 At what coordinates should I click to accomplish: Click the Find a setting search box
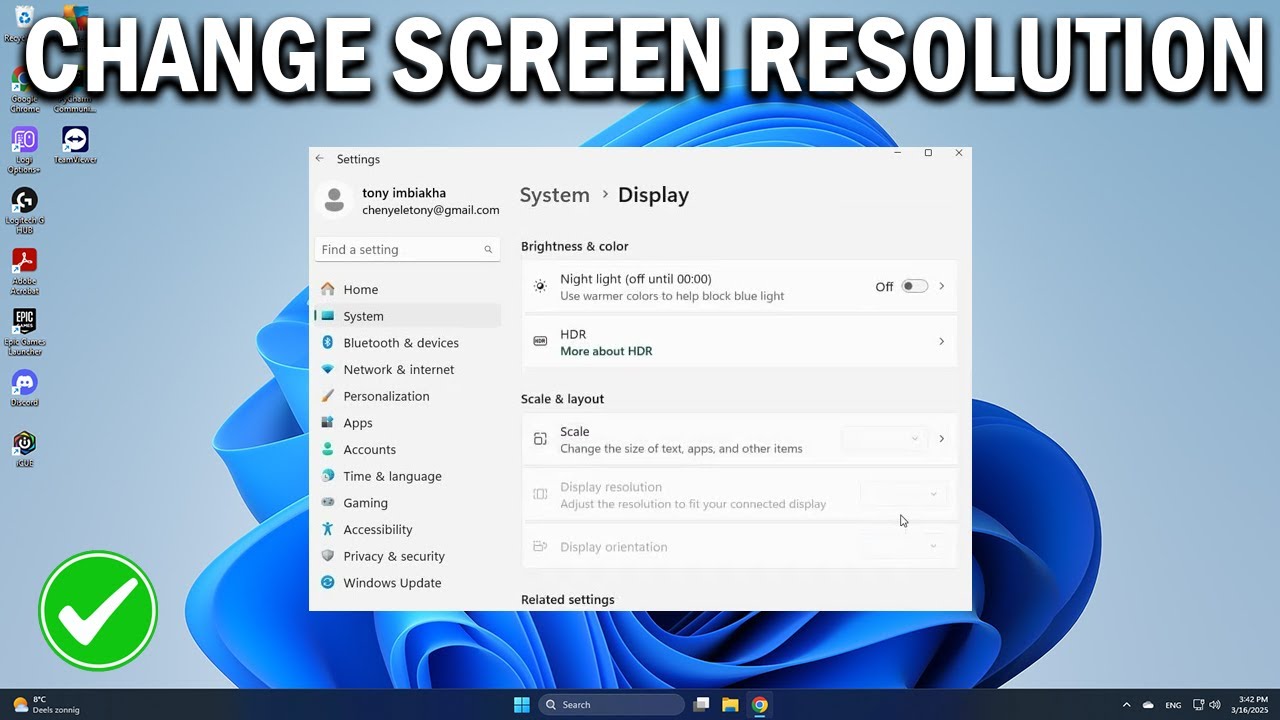pyautogui.click(x=407, y=249)
